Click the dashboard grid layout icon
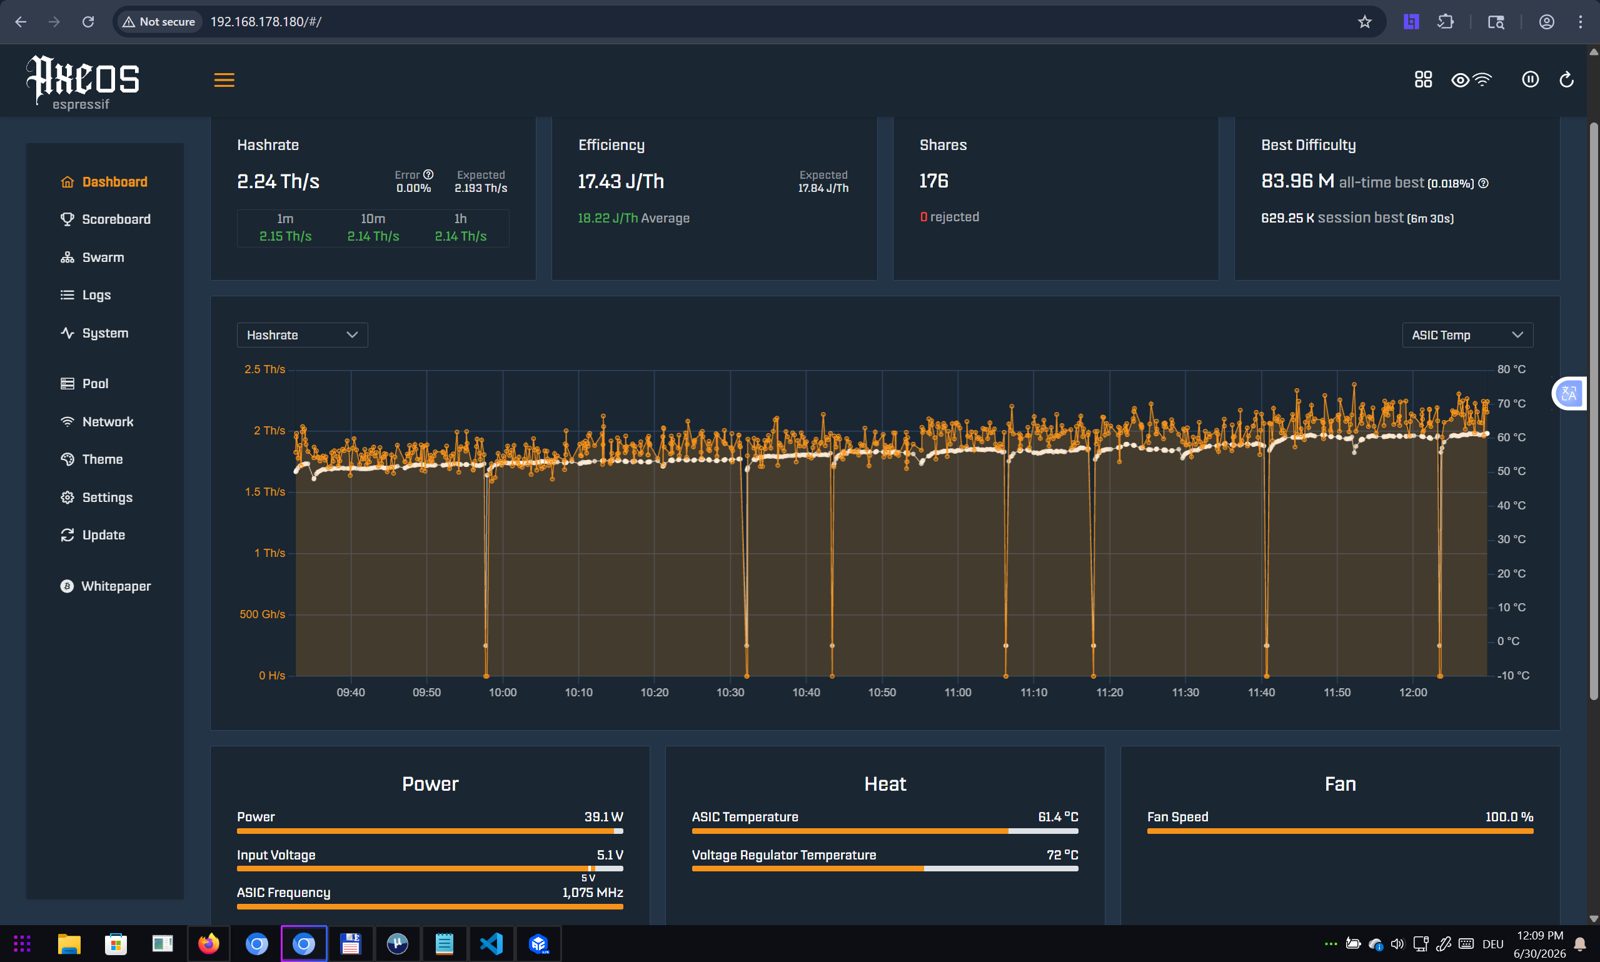The width and height of the screenshot is (1600, 962). [x=1423, y=79]
